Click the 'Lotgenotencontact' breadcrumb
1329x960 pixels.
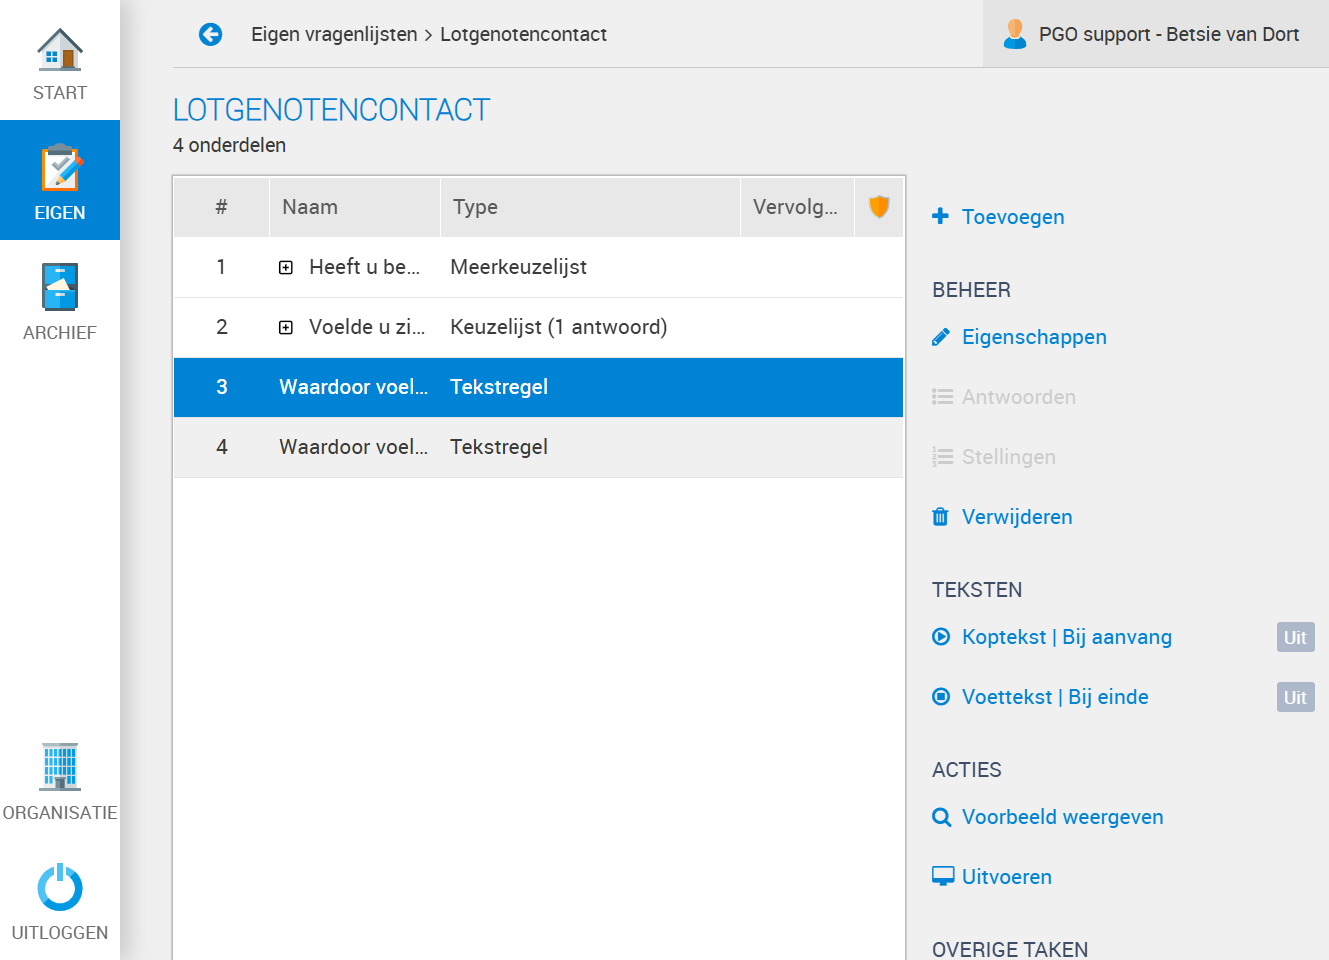click(523, 34)
